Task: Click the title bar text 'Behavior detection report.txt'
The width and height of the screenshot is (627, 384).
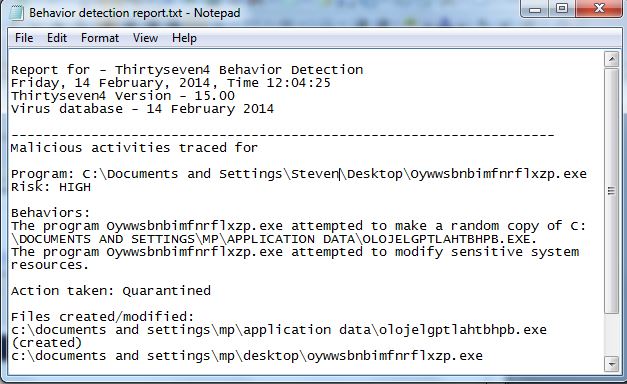Action: [x=106, y=13]
